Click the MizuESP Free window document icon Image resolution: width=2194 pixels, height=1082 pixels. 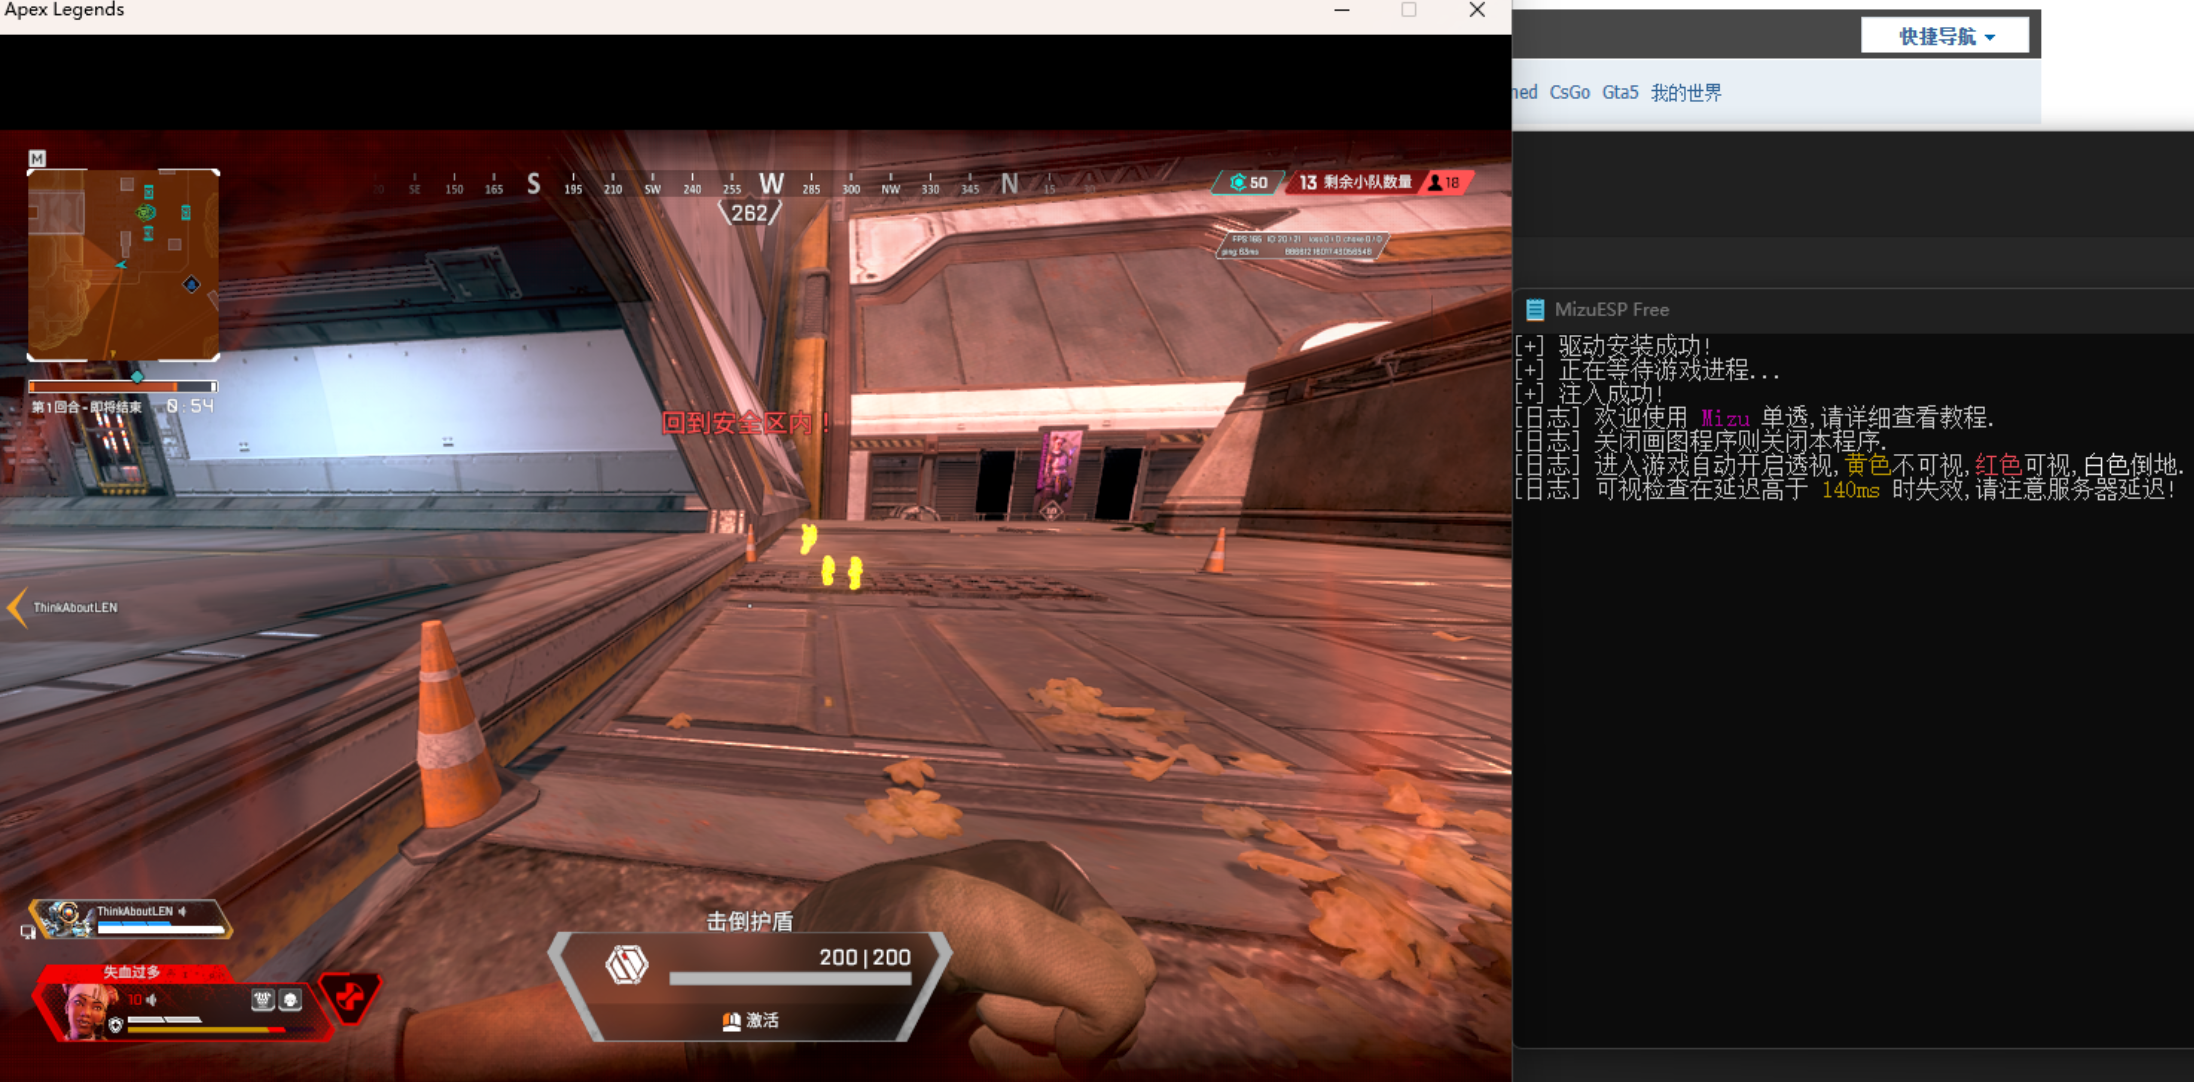click(x=1535, y=309)
